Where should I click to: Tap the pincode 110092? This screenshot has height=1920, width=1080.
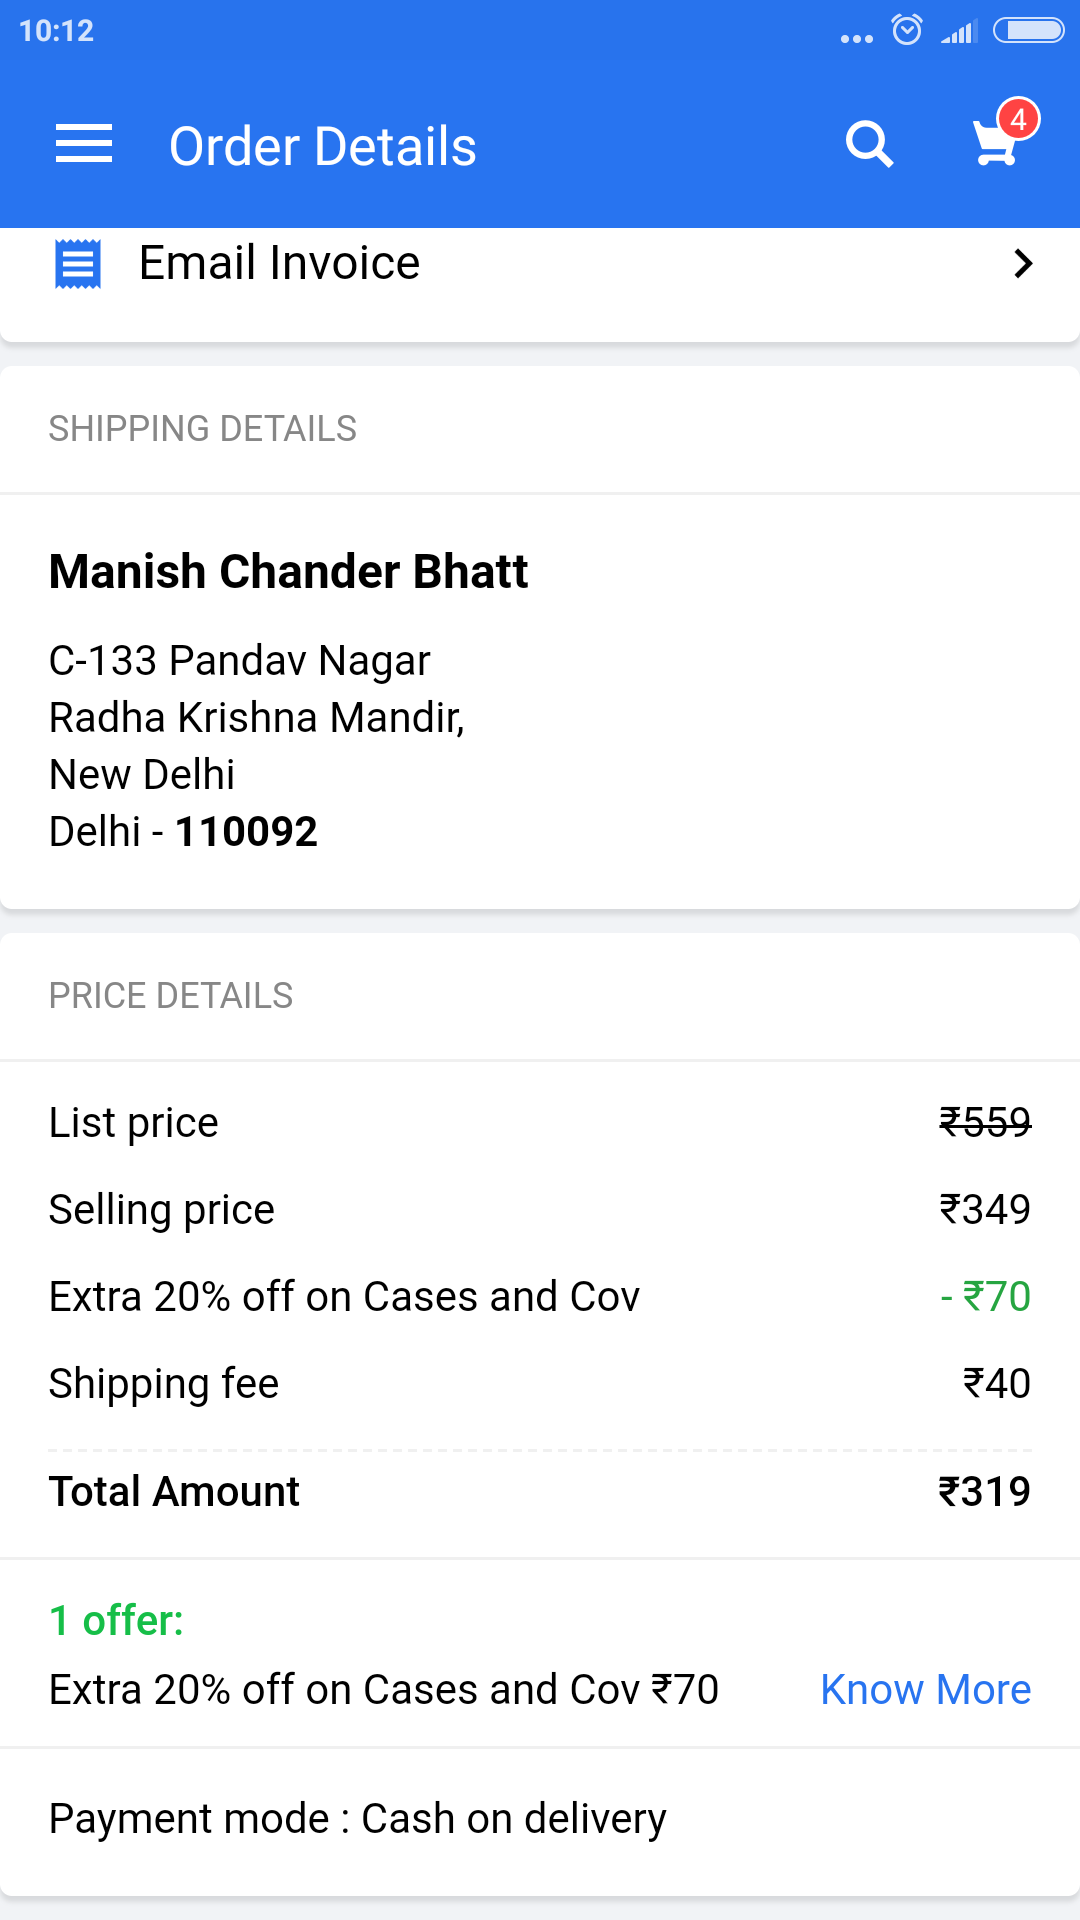pos(246,832)
